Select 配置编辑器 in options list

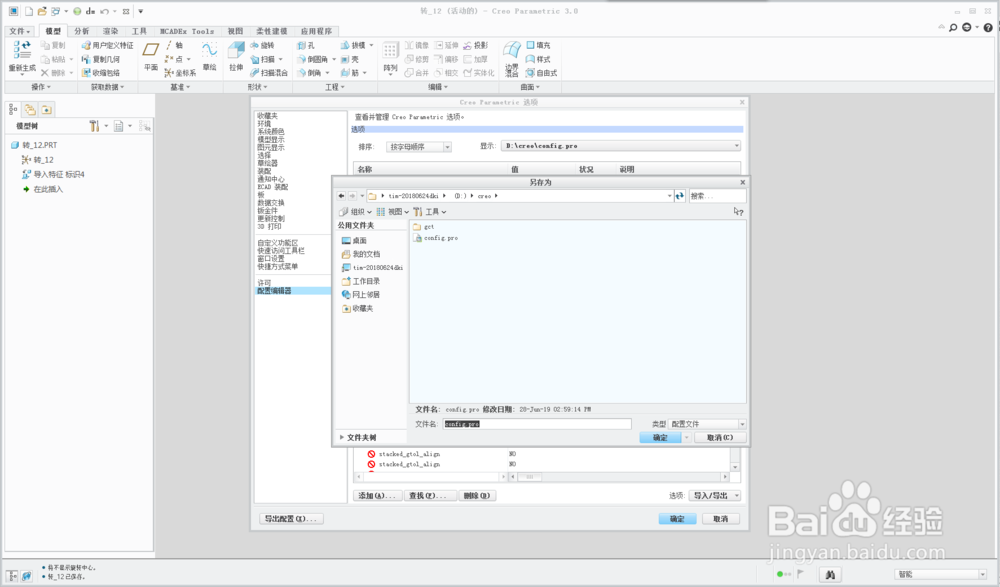point(274,290)
